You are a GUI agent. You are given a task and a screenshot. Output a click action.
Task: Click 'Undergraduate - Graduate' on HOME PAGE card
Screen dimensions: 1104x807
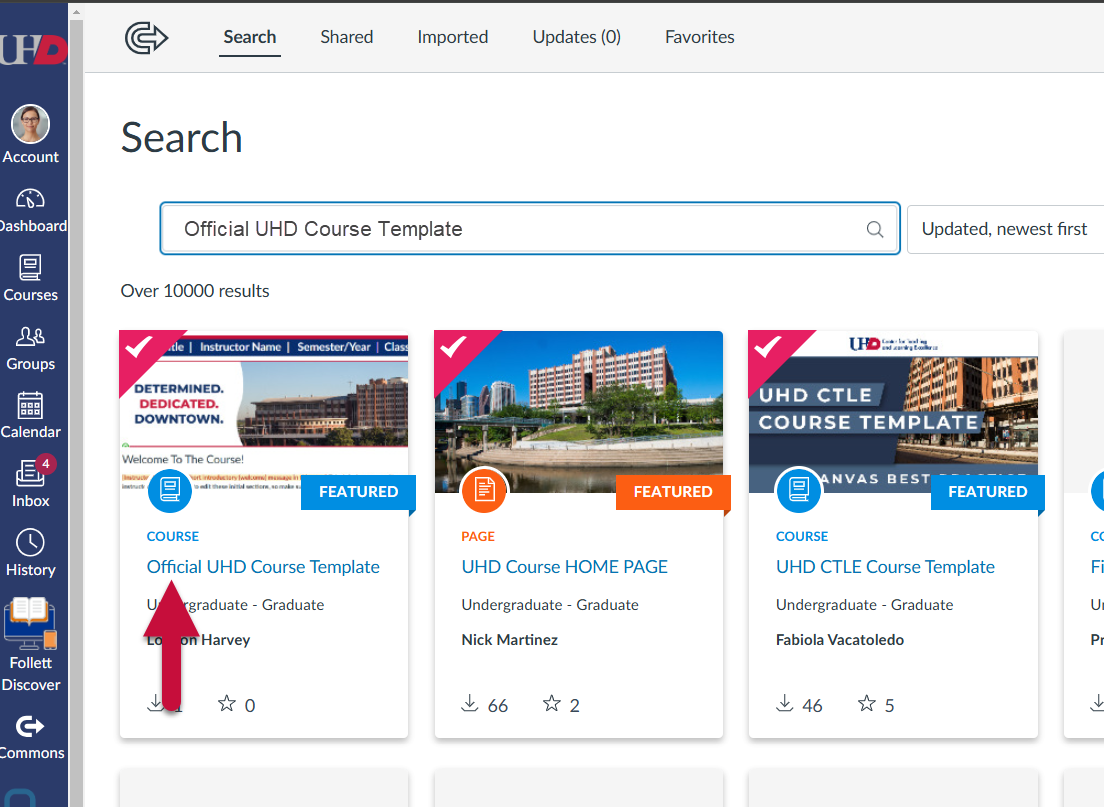(550, 605)
